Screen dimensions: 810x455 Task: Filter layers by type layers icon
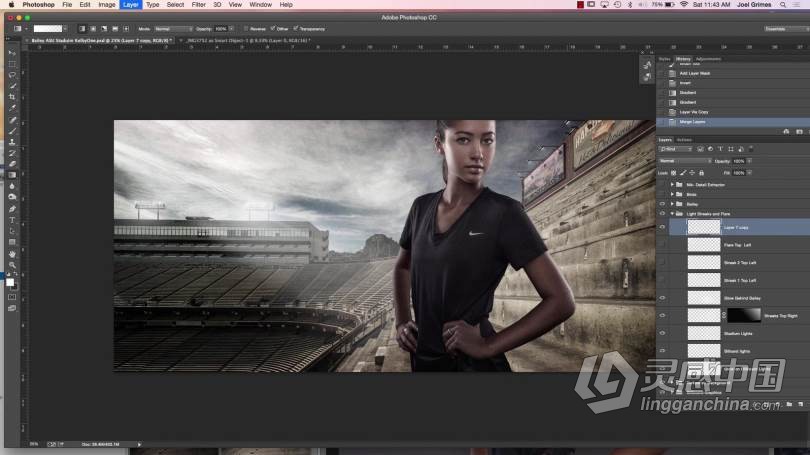click(721, 149)
